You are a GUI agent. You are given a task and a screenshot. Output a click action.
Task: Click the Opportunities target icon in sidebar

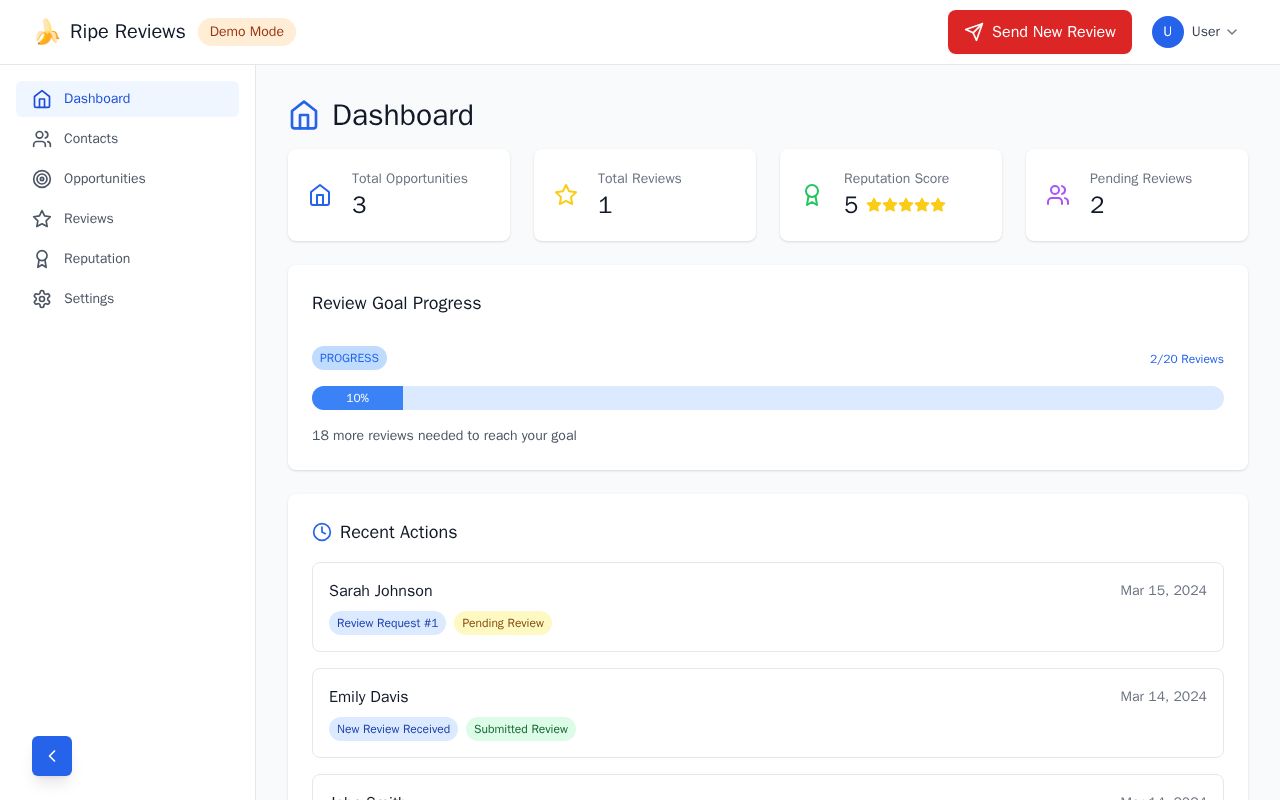[42, 179]
